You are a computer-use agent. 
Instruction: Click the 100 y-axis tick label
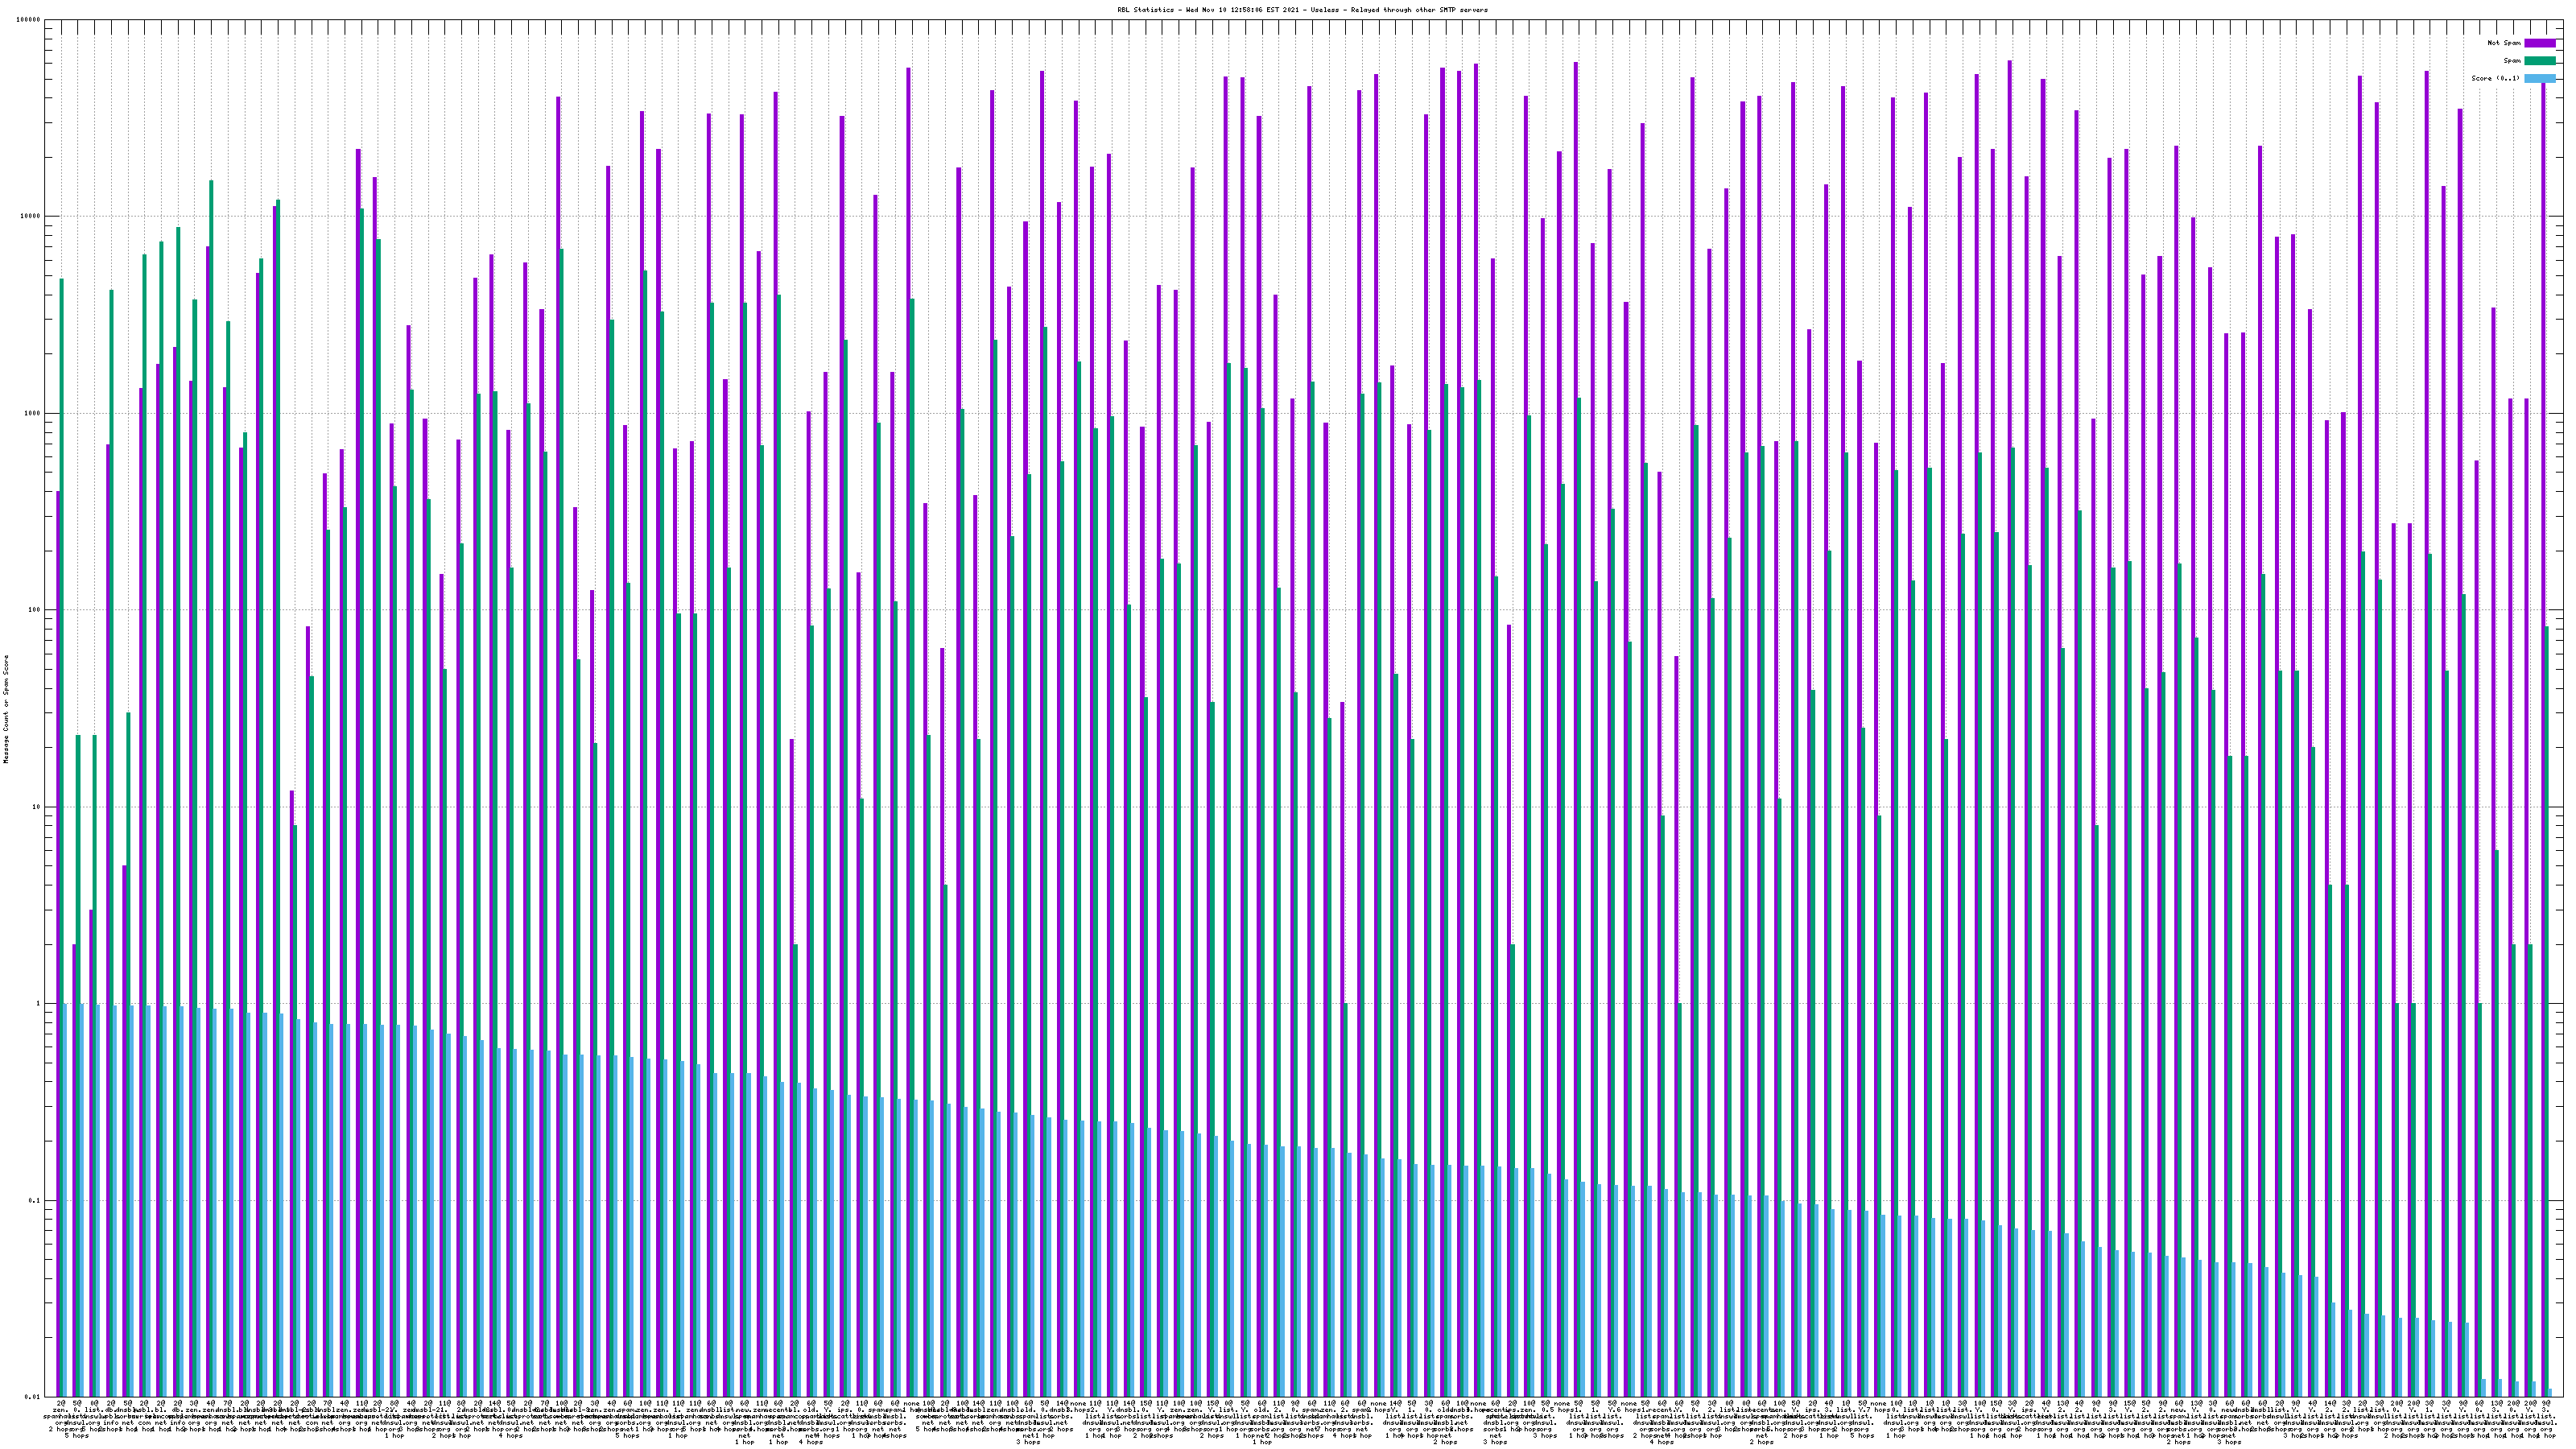(x=34, y=610)
